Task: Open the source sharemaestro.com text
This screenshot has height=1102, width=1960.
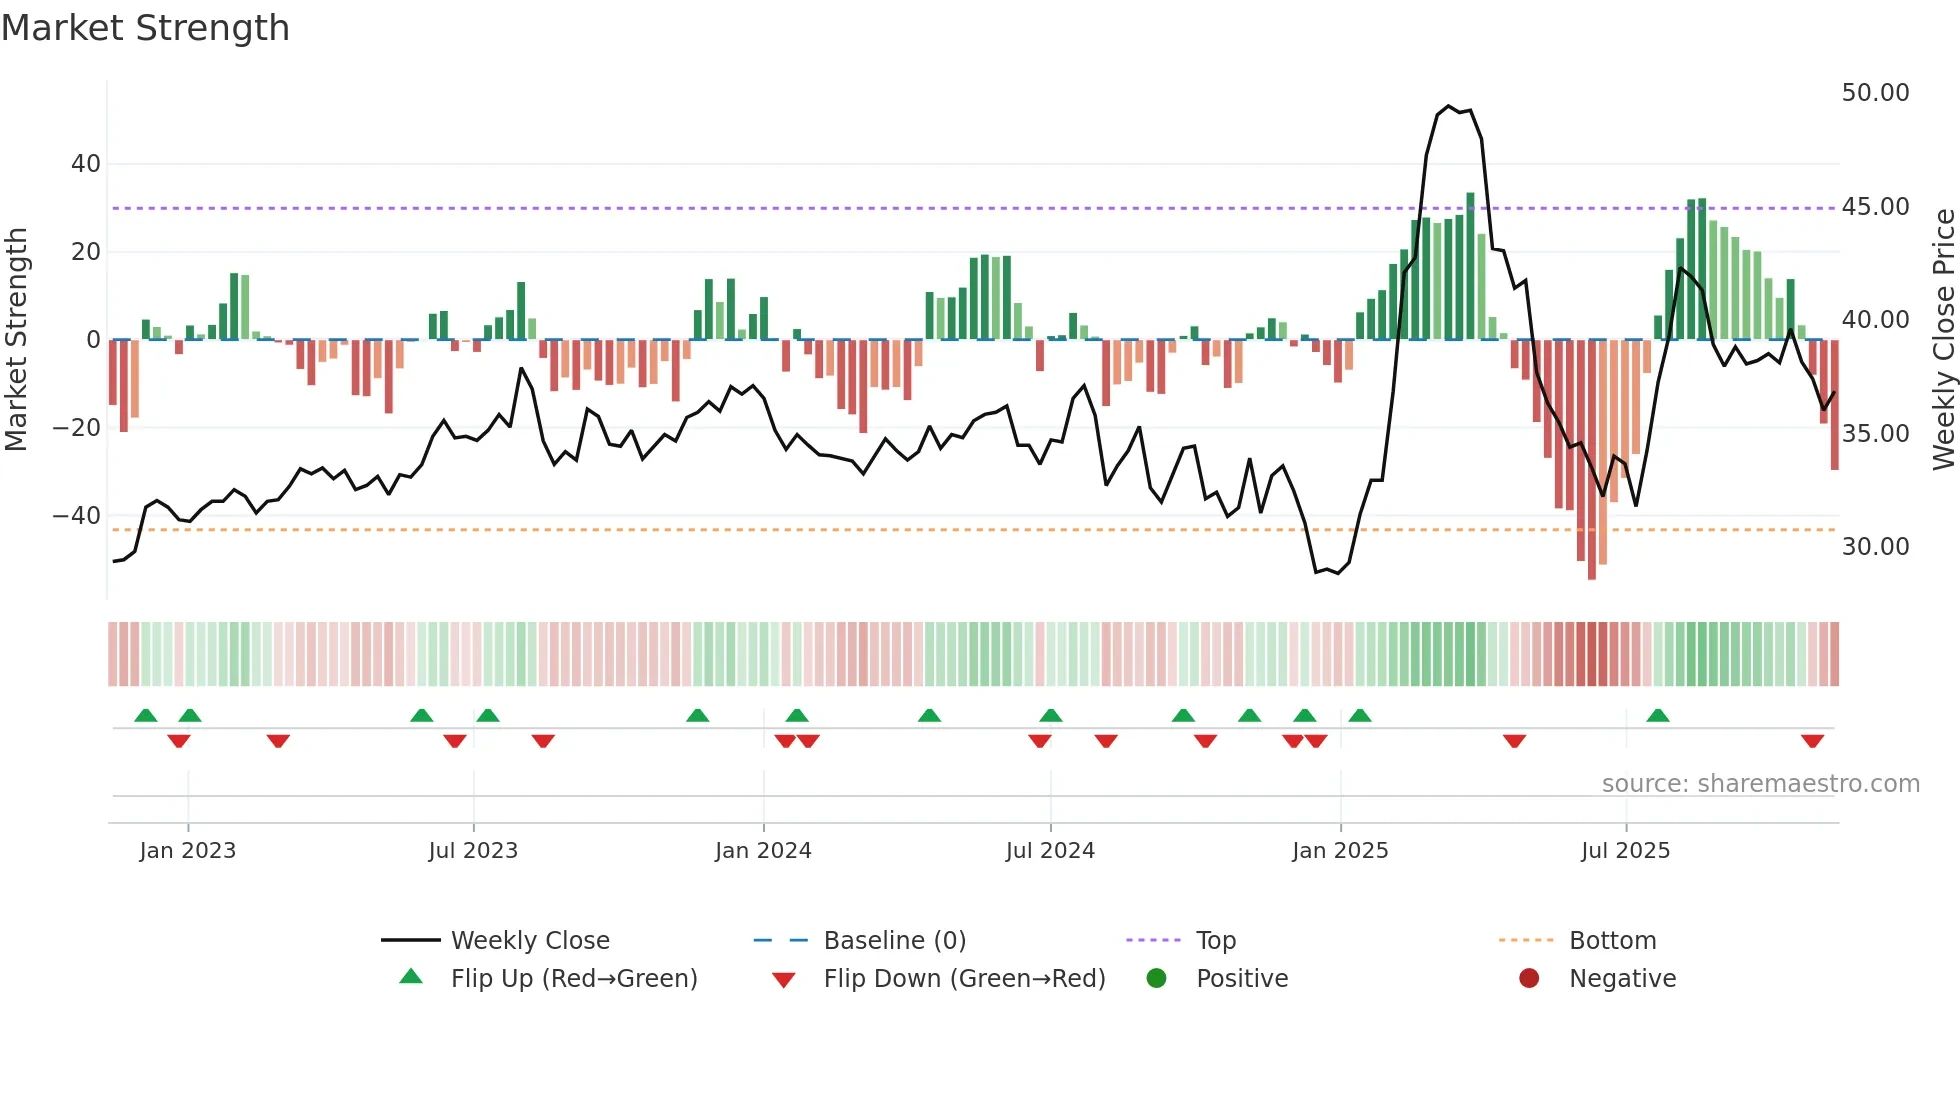Action: [x=1760, y=784]
